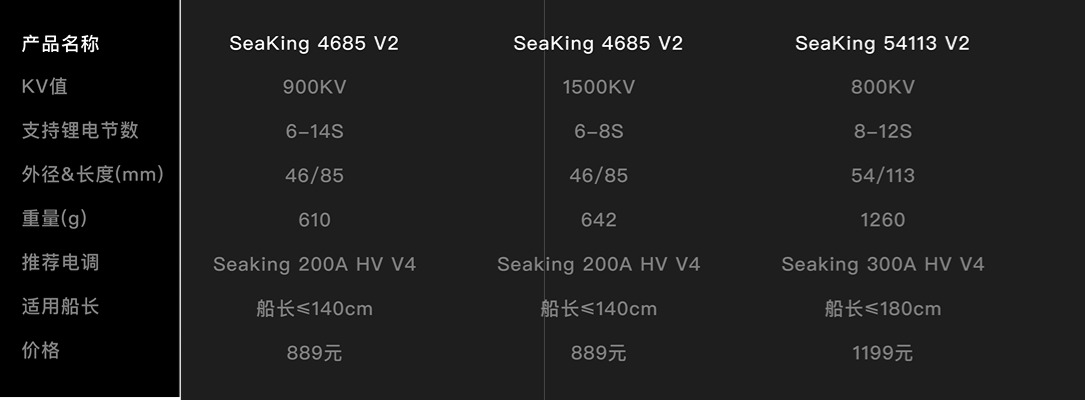The image size is (1085, 400).
Task: Click the 54/113 dimension value
Action: pyautogui.click(x=882, y=176)
